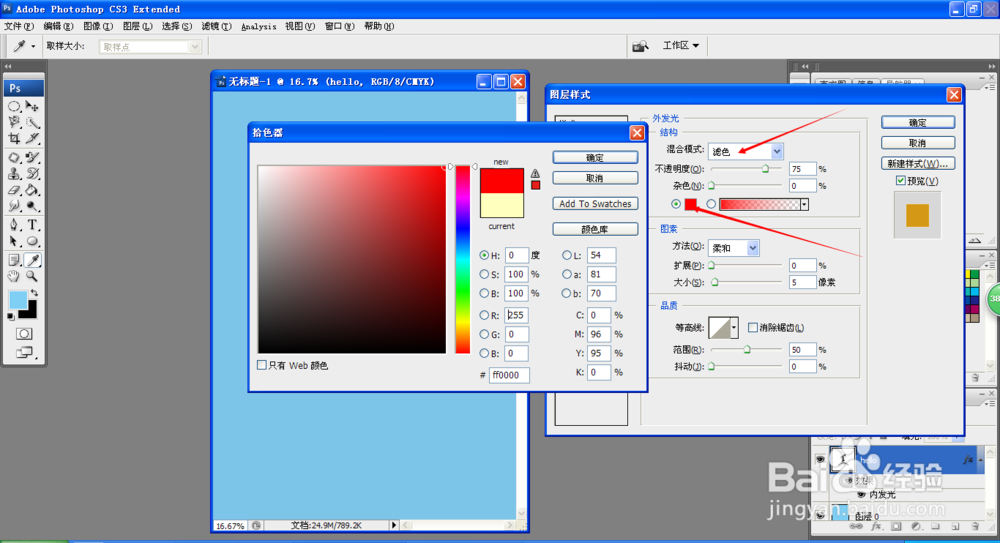
Task: Select the Path Selection tool
Action: pyautogui.click(x=14, y=241)
